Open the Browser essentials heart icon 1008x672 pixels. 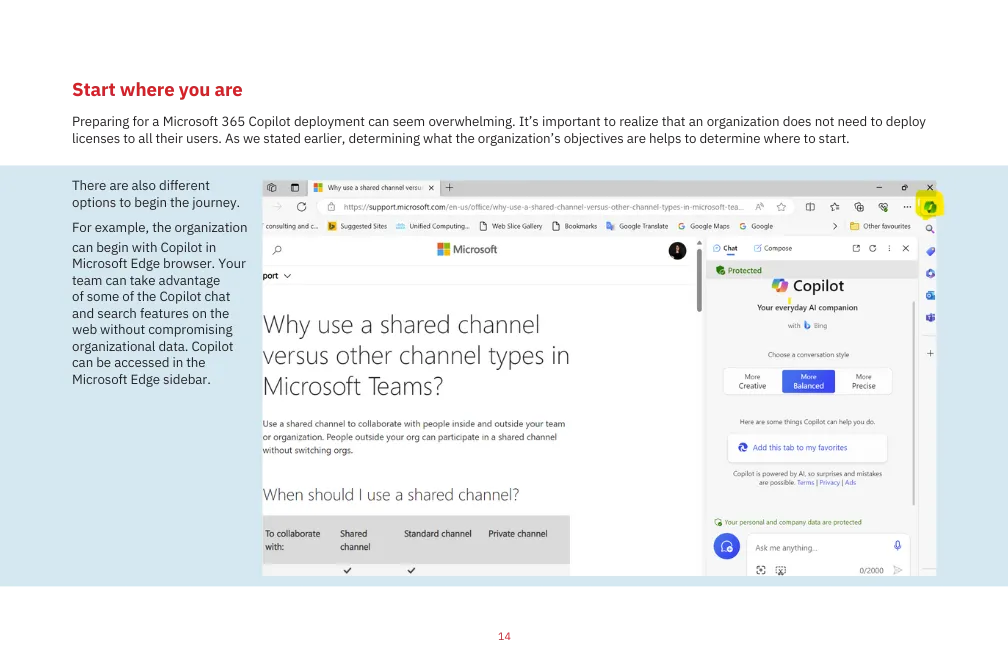tap(883, 207)
